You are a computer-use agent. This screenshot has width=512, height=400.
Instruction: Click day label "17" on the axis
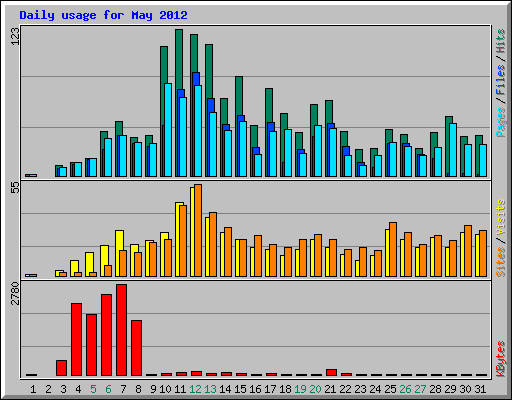click(x=270, y=389)
